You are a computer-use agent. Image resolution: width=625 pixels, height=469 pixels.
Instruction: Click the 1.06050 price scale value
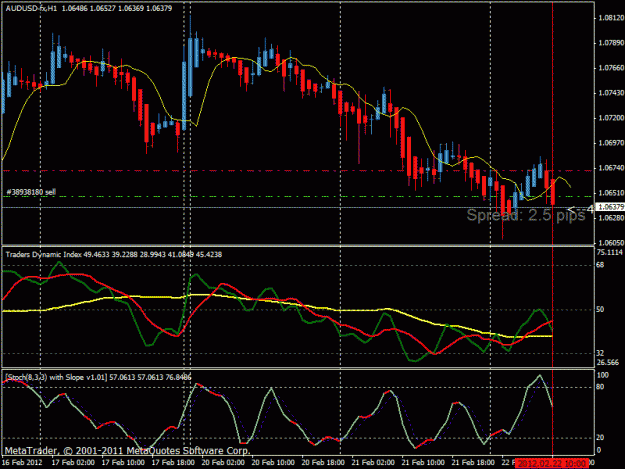[x=611, y=243]
